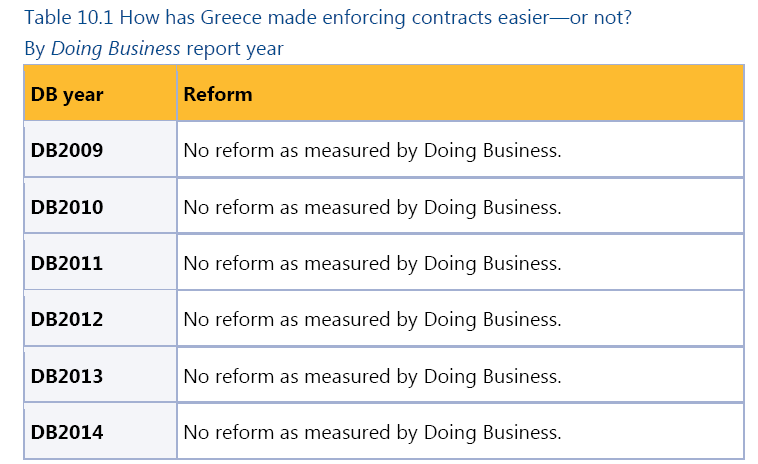
Task: Select the reform text in the DB2013 row
Action: click(x=372, y=377)
